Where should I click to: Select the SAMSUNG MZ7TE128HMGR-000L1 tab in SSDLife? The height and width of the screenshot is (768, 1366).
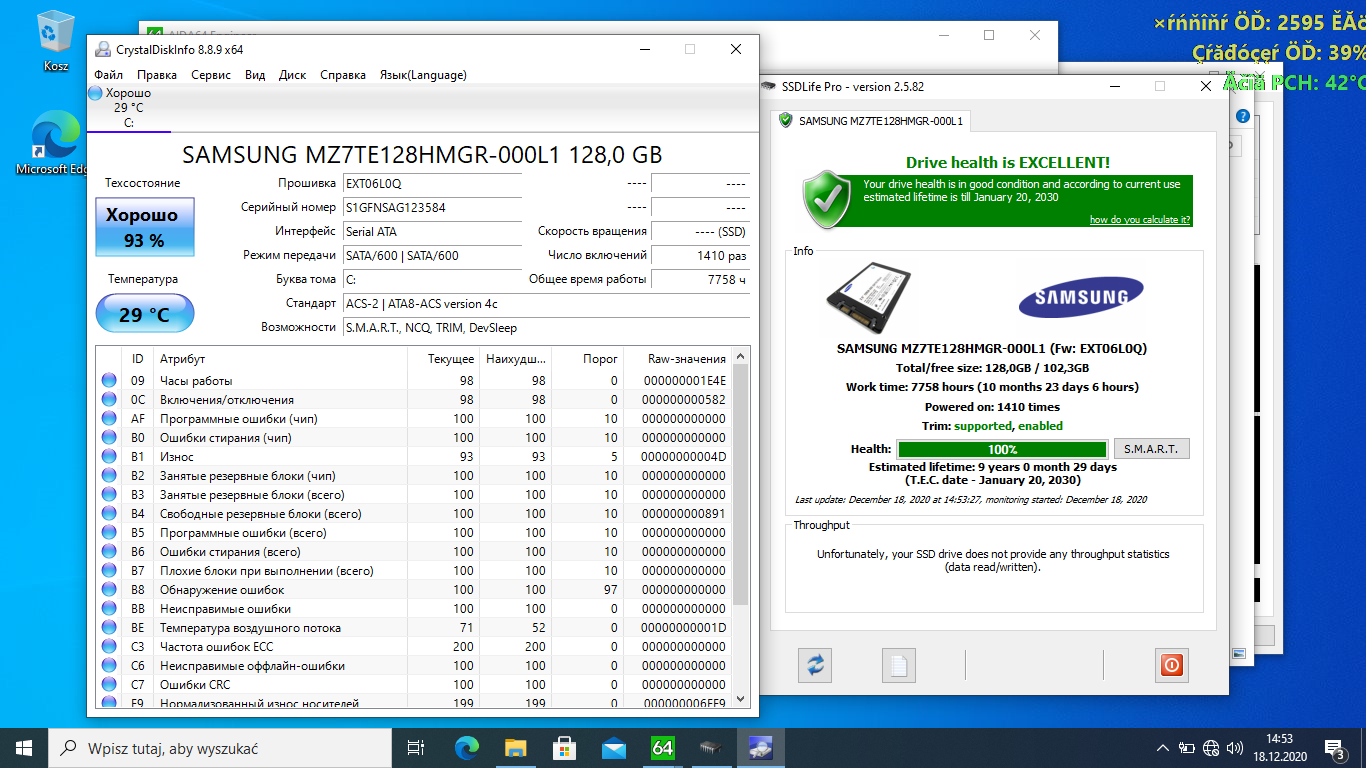tap(870, 121)
